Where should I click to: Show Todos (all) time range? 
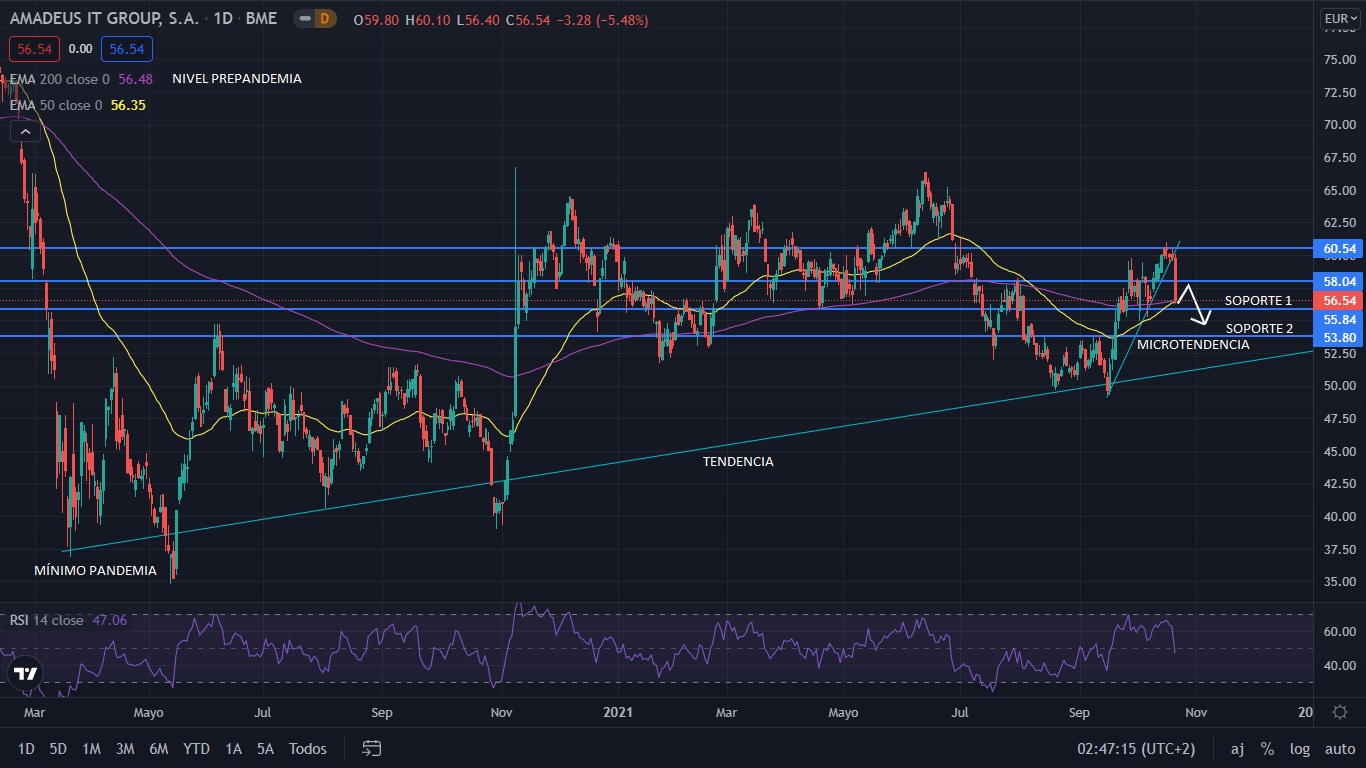[307, 748]
